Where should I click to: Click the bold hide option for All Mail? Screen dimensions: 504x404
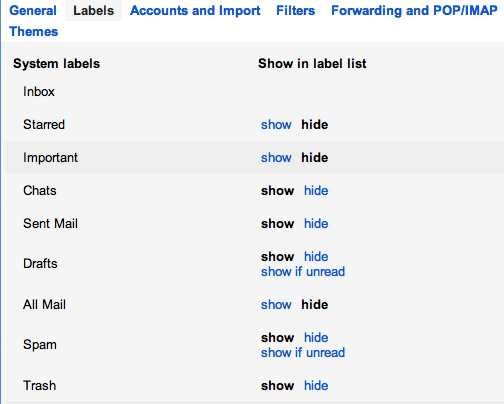(x=315, y=305)
